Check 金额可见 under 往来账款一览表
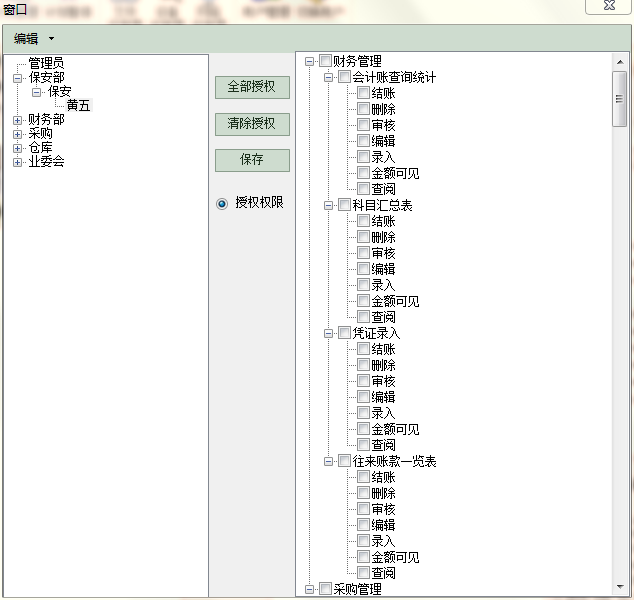Viewport: 634px width, 600px height. (x=363, y=556)
